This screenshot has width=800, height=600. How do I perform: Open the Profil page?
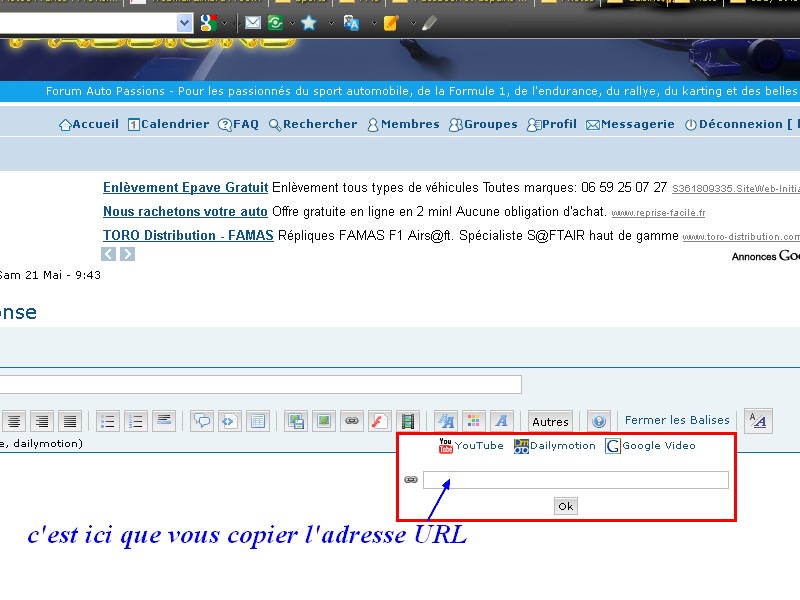click(x=552, y=124)
